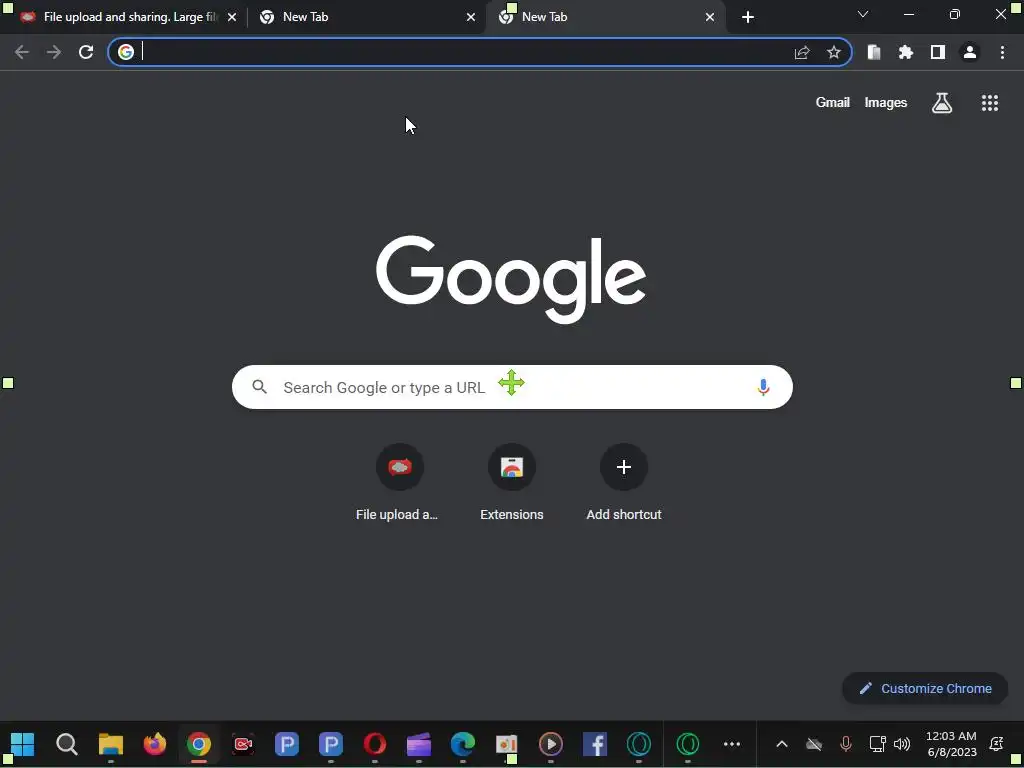The width and height of the screenshot is (1024, 768).
Task: Launch Opera browser from taskbar
Action: [x=375, y=744]
